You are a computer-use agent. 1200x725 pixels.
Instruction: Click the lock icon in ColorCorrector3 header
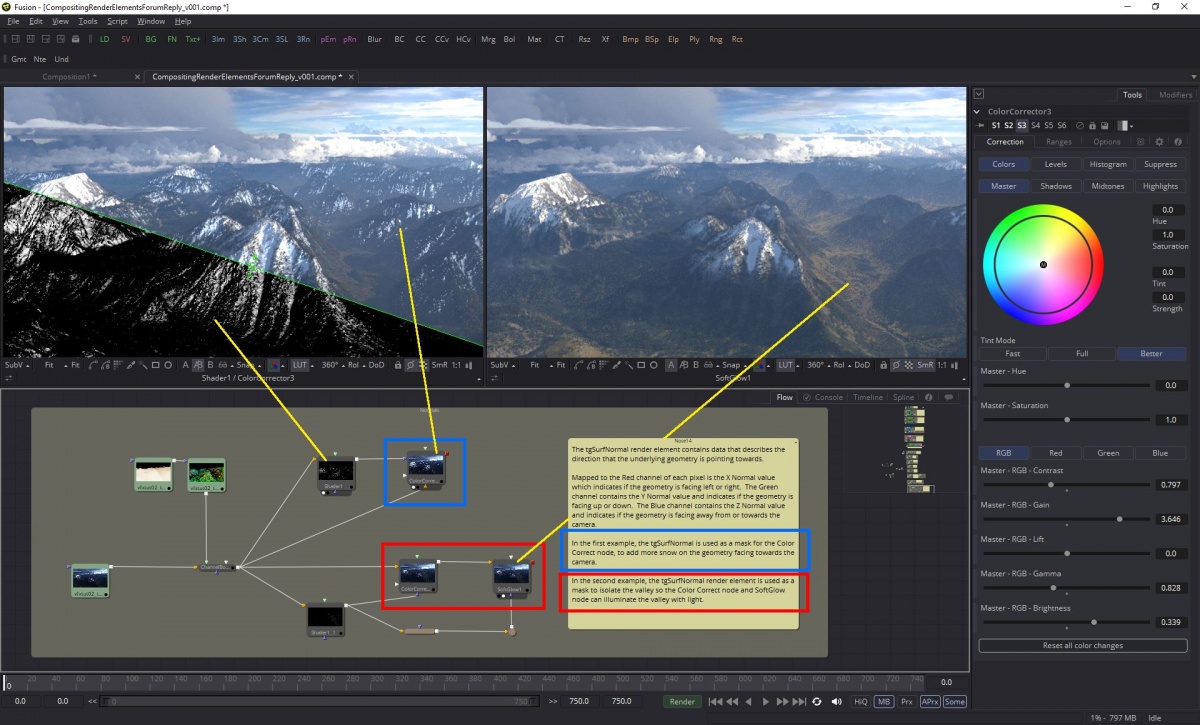pos(1091,126)
